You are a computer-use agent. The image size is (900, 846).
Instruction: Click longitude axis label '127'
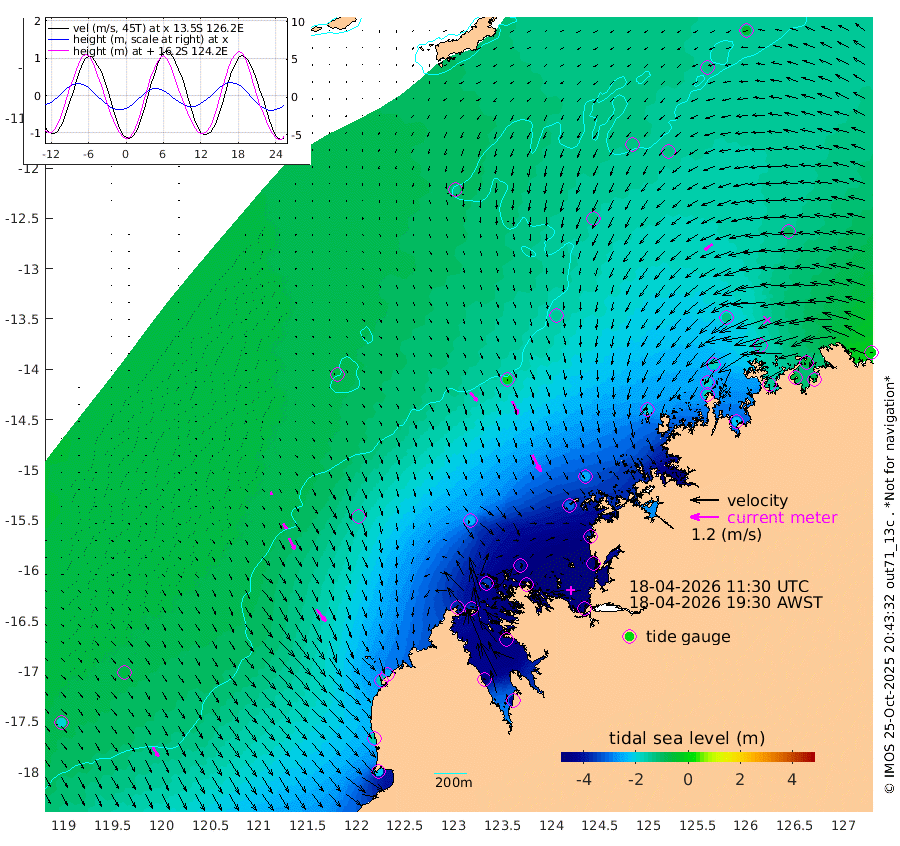tap(843, 825)
